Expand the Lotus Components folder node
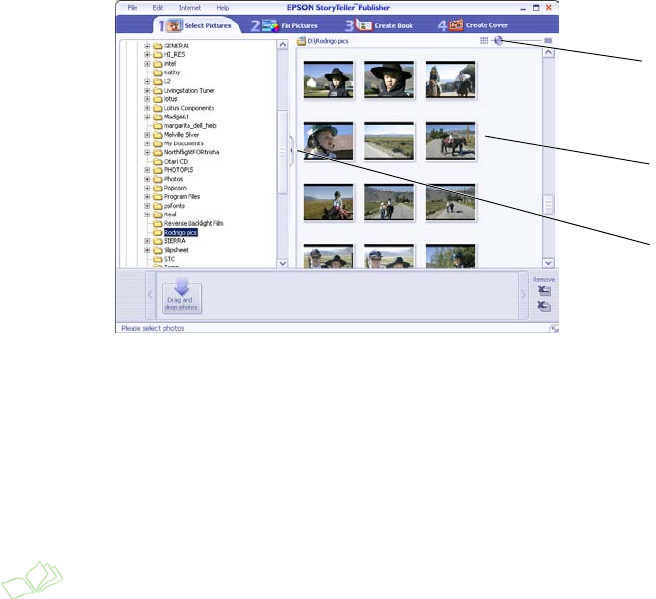The image size is (656, 599). coord(147,108)
